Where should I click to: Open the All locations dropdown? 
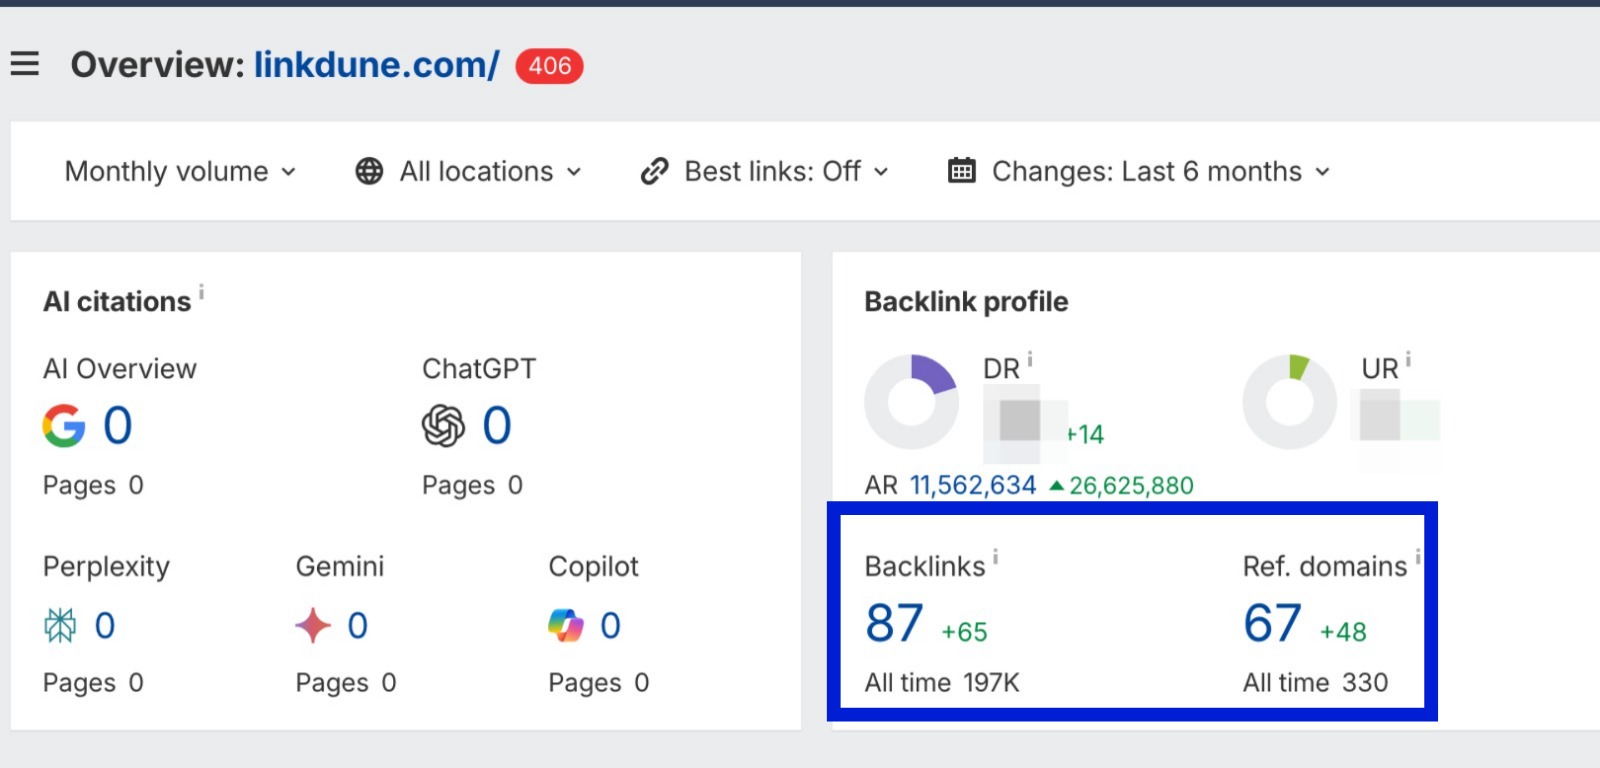[x=468, y=172]
